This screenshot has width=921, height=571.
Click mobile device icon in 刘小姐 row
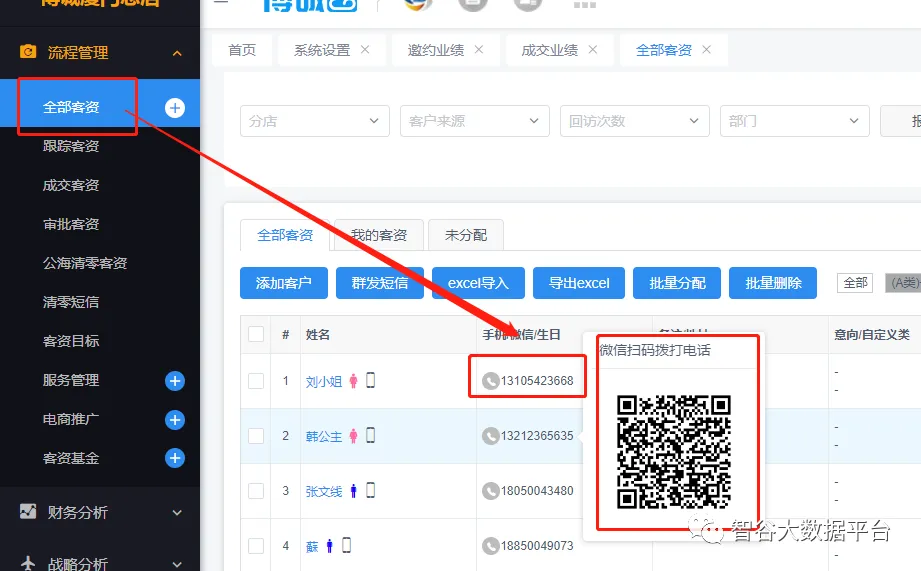point(370,380)
